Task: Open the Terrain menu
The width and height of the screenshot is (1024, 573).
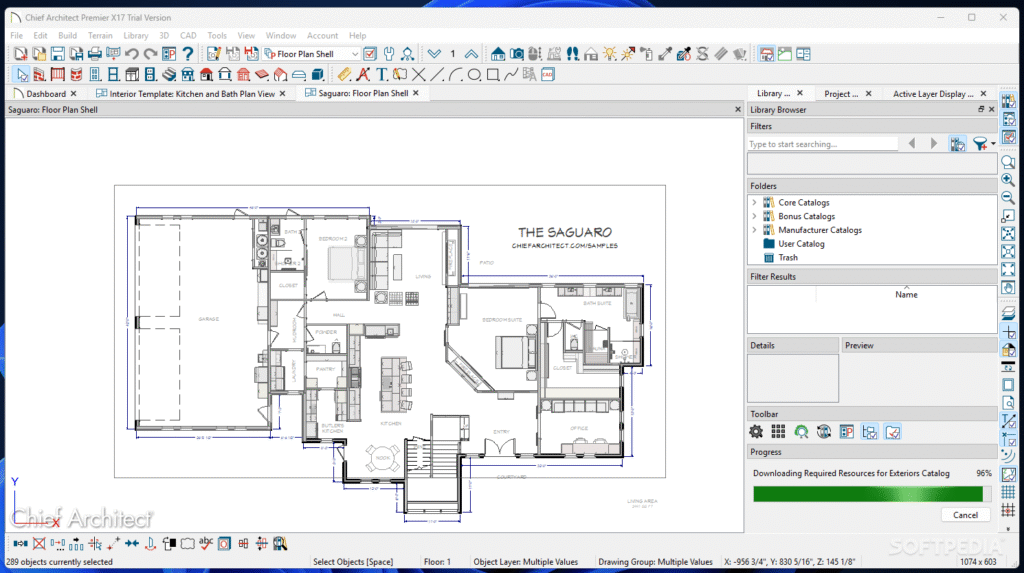Action: 100,35
